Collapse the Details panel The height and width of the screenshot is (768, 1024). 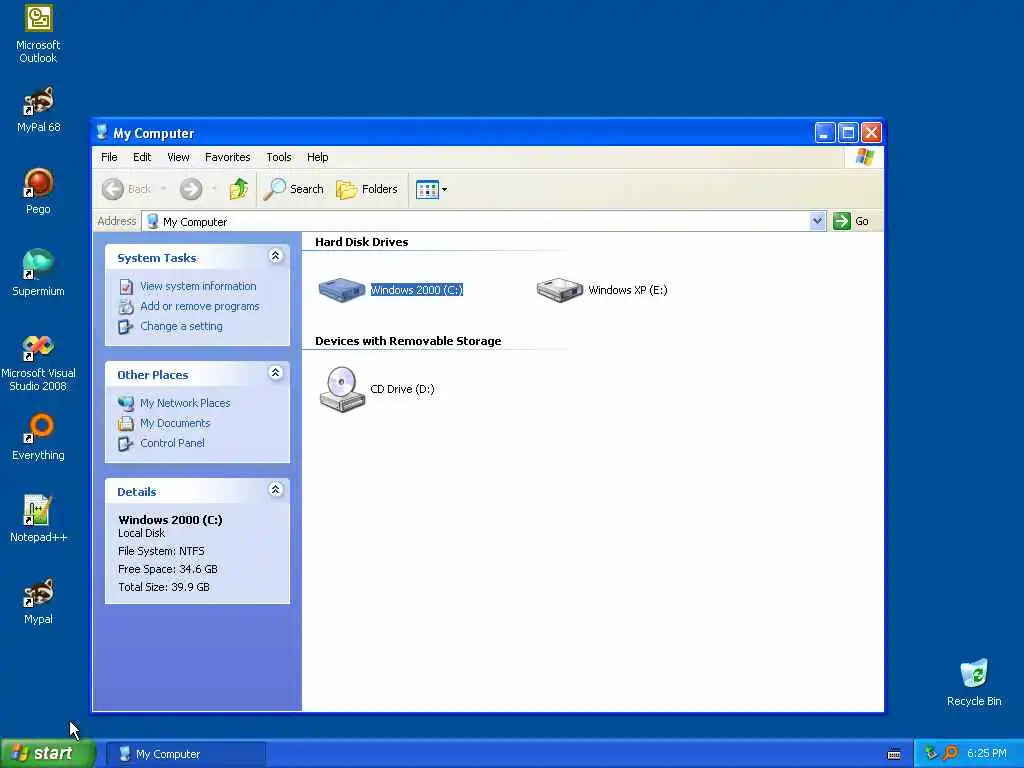tap(276, 490)
